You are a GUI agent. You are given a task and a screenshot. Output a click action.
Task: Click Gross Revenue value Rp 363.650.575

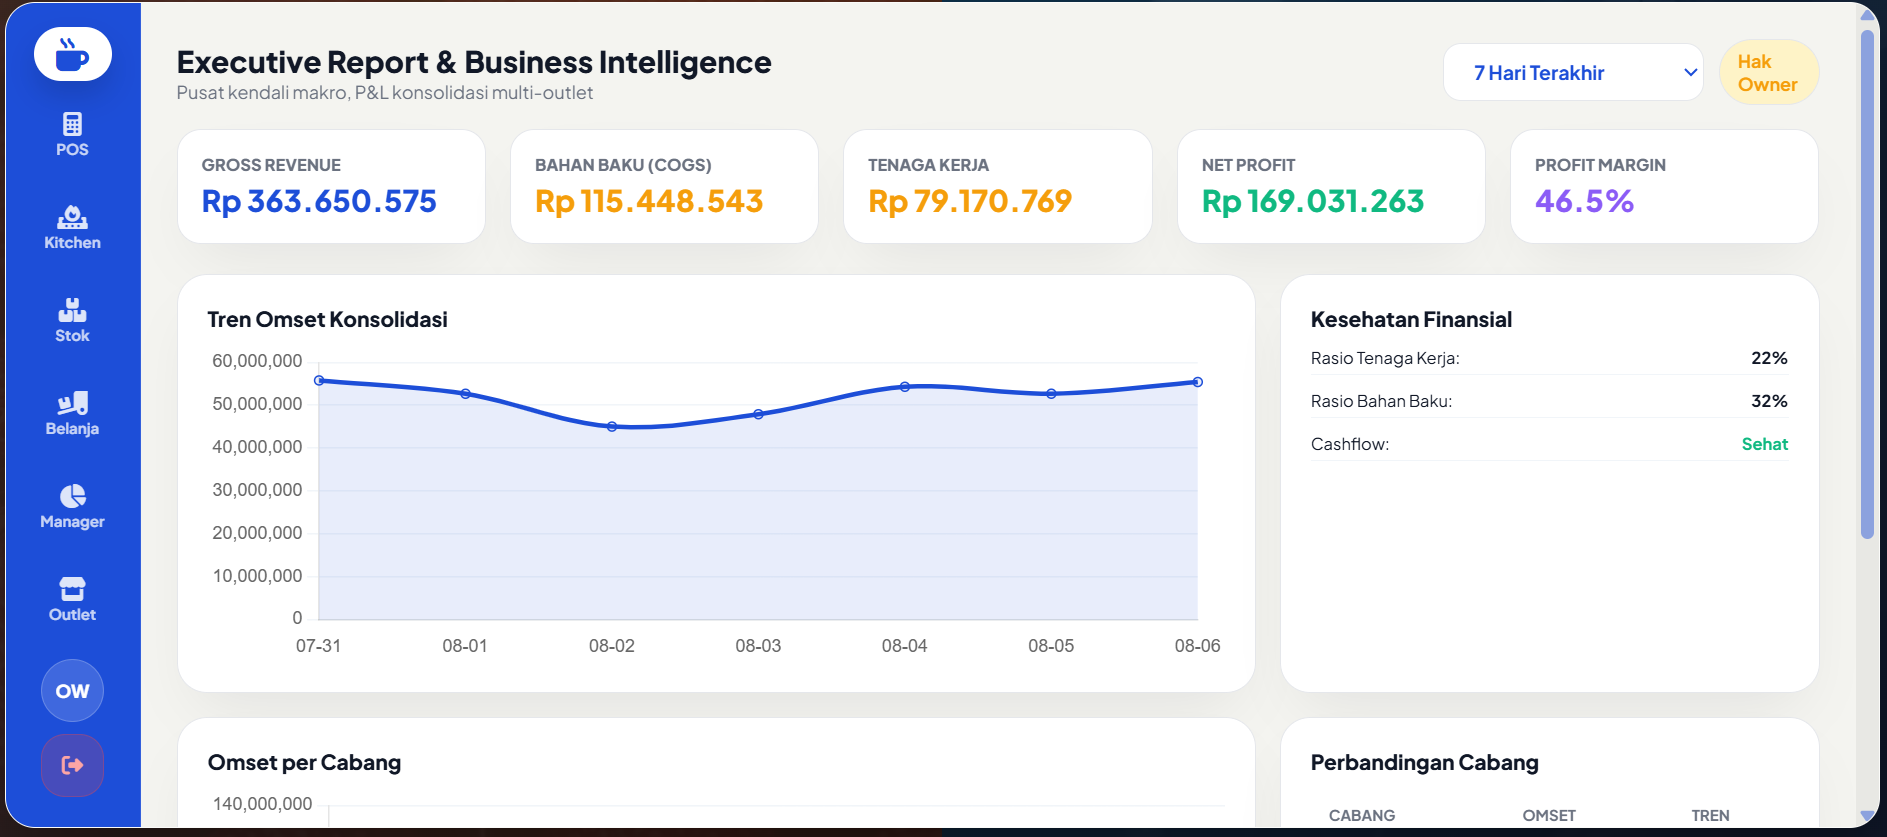point(319,201)
